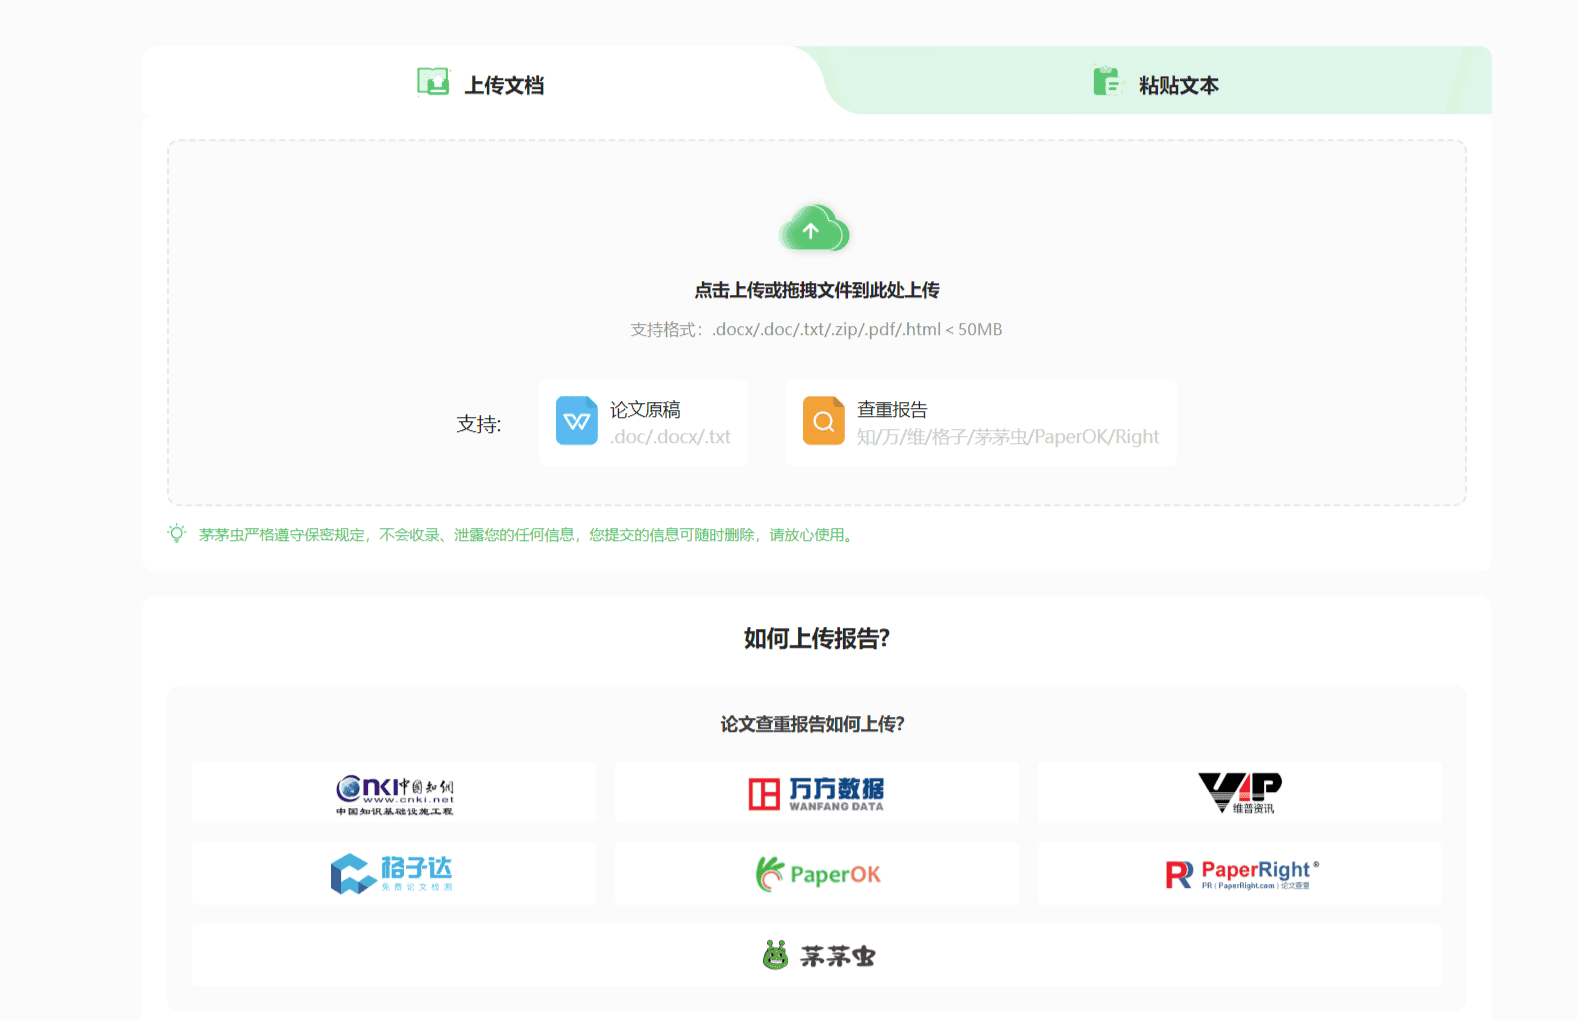Click the 论文查重报告如何上传? subheading
The width and height of the screenshot is (1577, 1020).
(812, 724)
